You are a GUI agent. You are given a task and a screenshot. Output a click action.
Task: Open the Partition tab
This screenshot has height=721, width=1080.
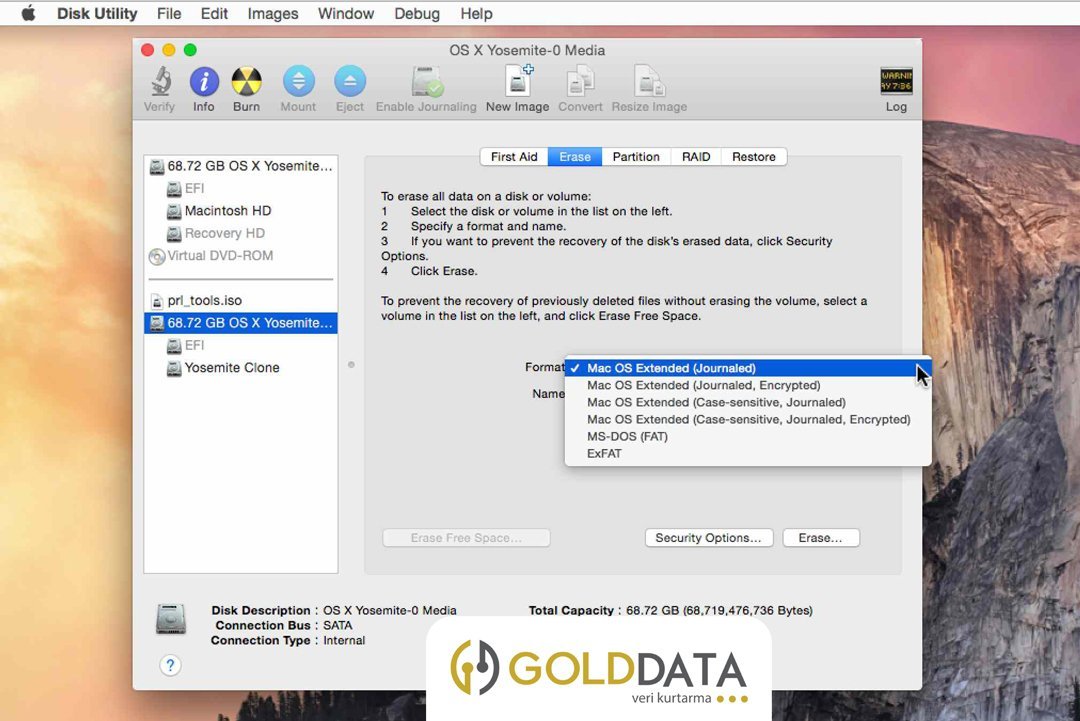pos(636,157)
